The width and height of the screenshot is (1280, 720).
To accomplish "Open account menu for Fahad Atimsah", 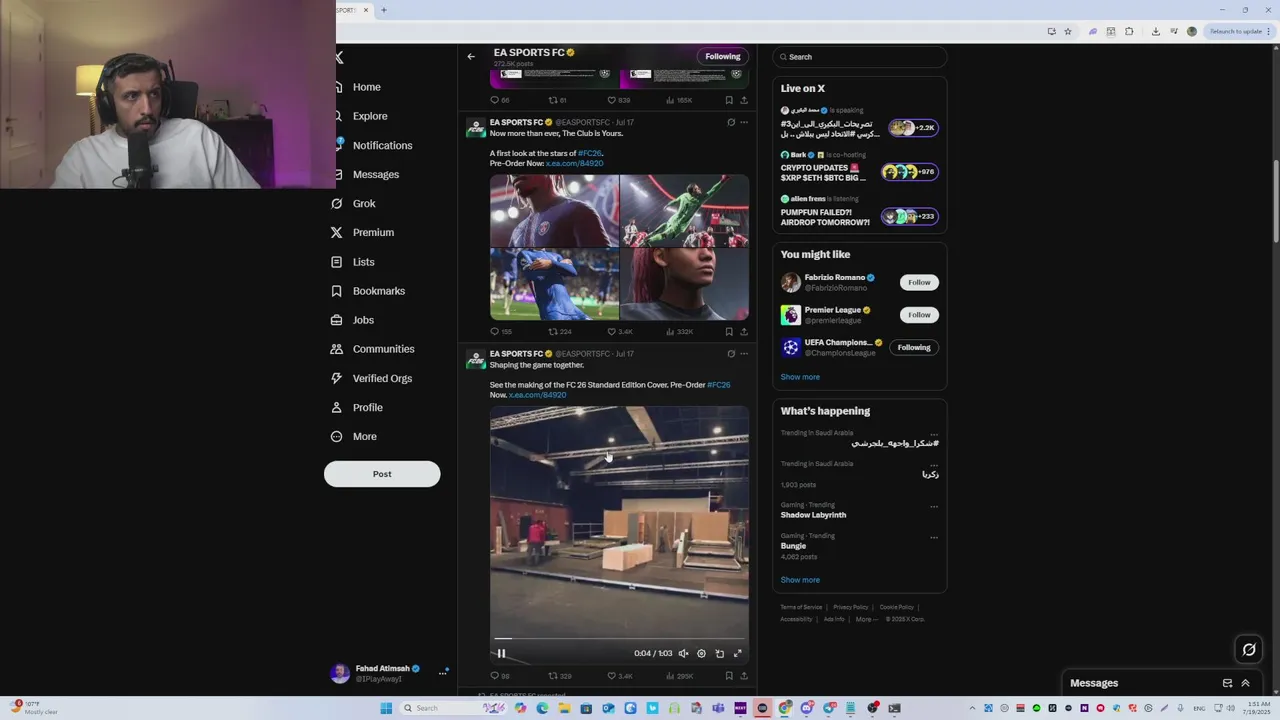I will [442, 673].
